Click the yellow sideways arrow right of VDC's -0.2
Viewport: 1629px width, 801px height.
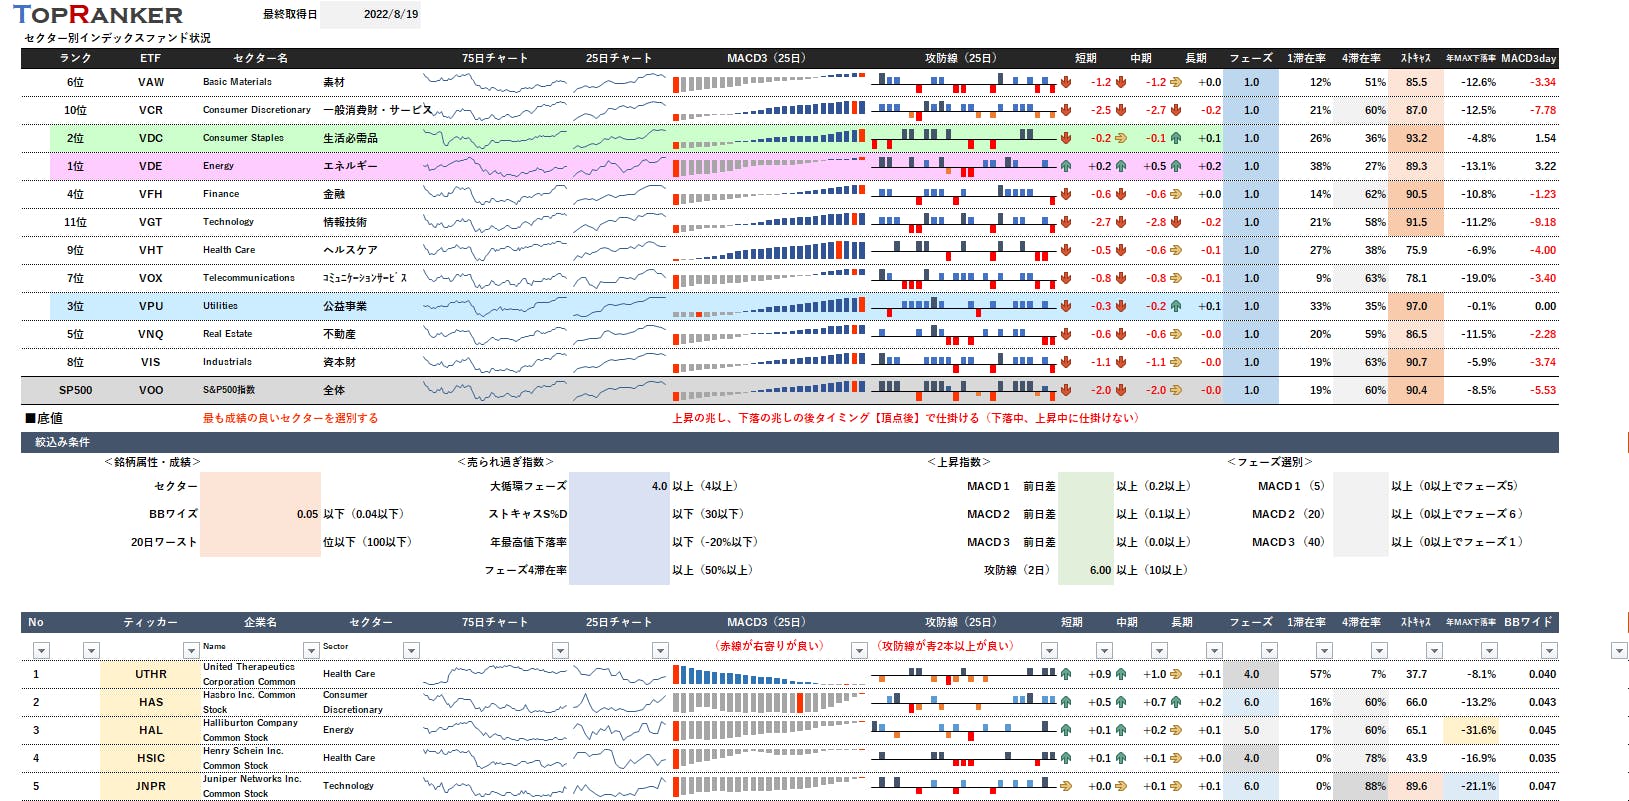tap(1121, 138)
